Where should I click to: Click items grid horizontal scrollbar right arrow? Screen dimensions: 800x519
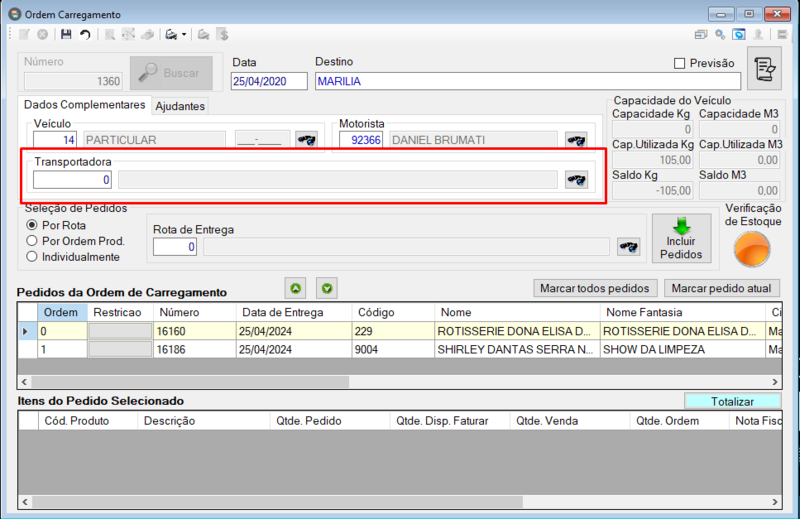(x=775, y=502)
